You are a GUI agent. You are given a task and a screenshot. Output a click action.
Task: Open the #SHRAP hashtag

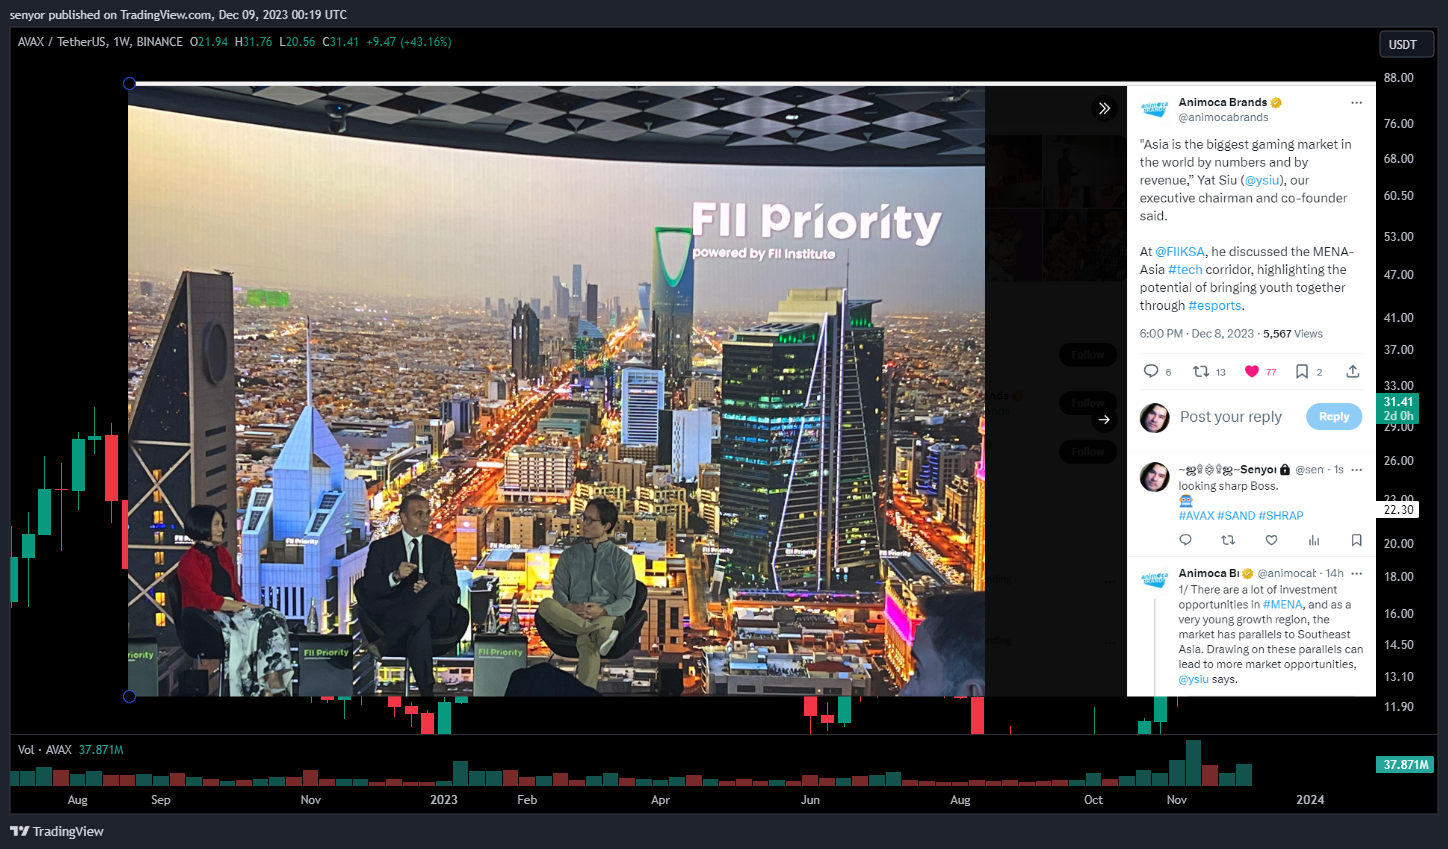[x=1281, y=516]
